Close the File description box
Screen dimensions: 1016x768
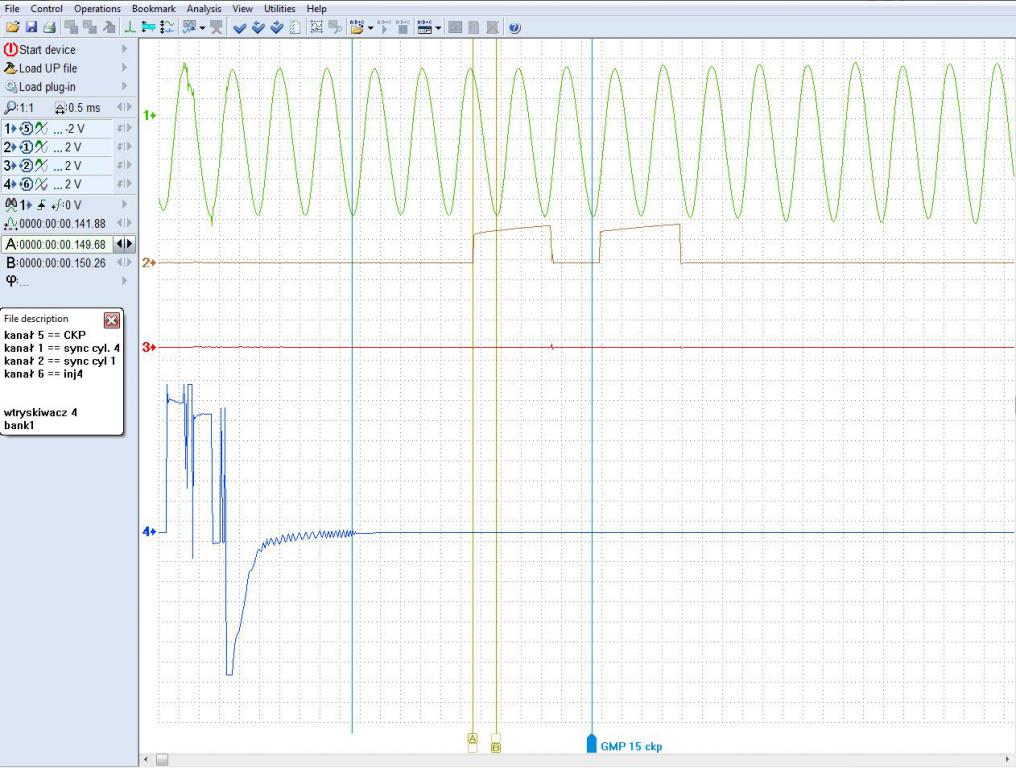[x=112, y=320]
